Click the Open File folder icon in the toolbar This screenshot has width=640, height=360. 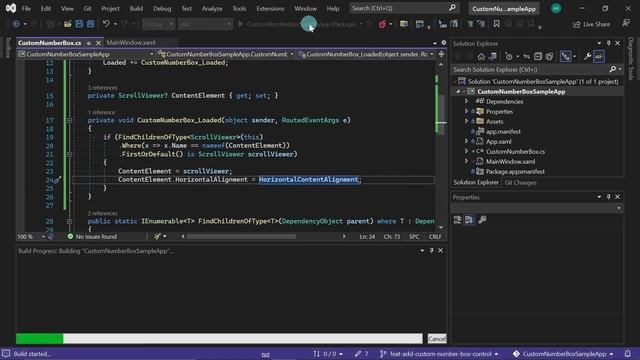click(x=67, y=24)
